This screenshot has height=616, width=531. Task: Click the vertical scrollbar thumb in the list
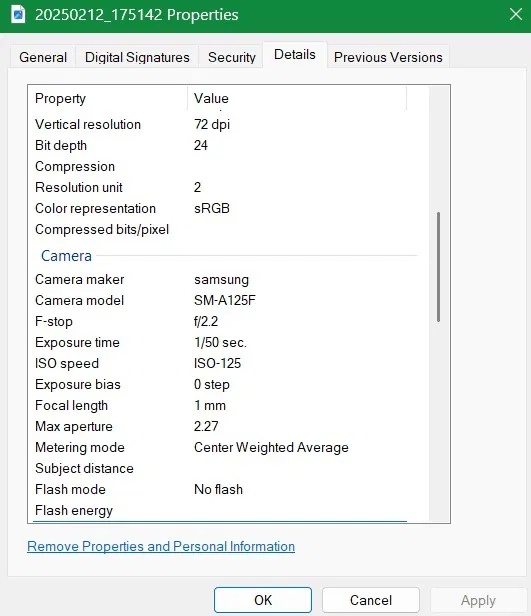pos(438,267)
